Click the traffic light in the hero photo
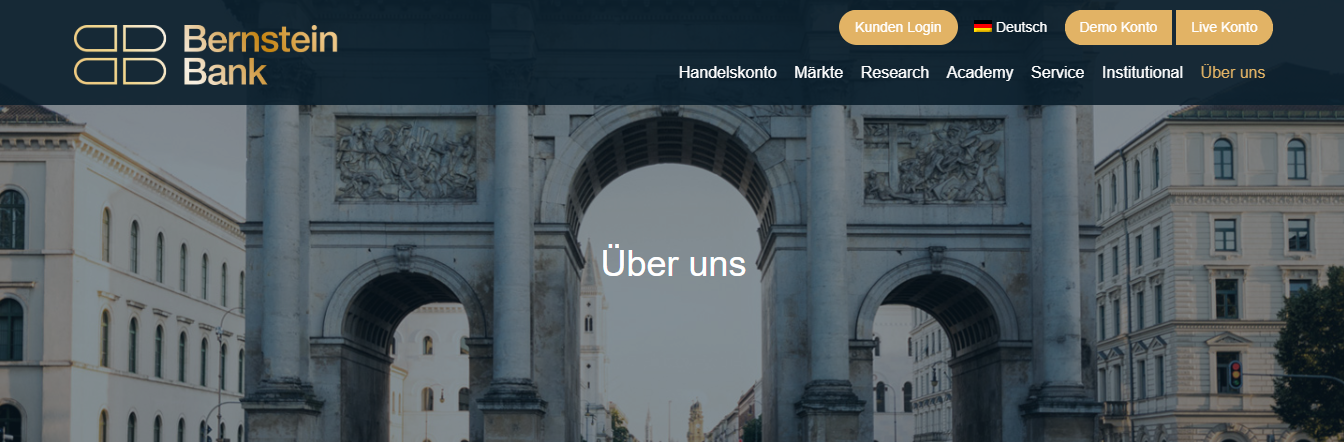 [1236, 375]
